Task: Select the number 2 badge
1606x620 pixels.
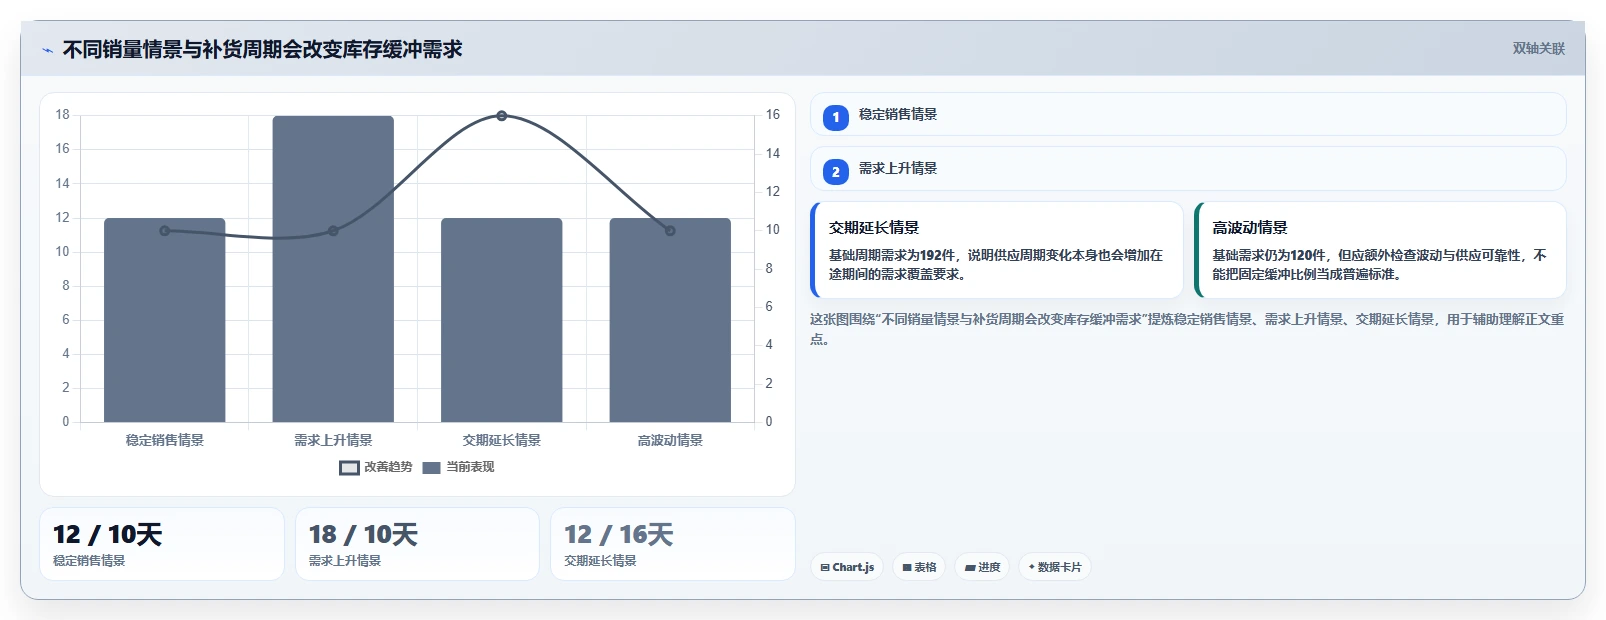Action: tap(836, 172)
